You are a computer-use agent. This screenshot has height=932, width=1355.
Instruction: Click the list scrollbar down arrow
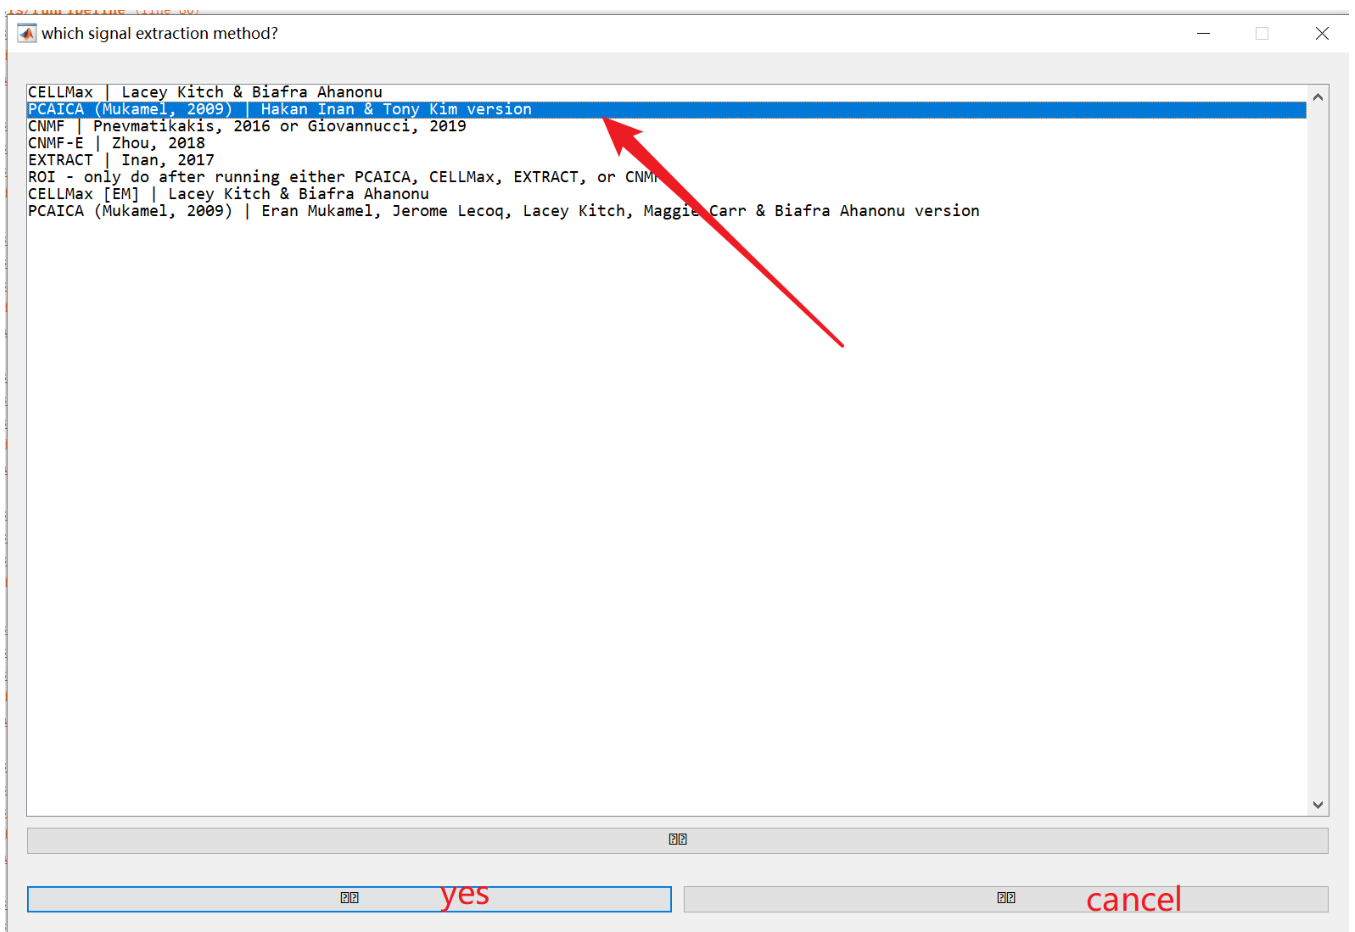[x=1318, y=804]
